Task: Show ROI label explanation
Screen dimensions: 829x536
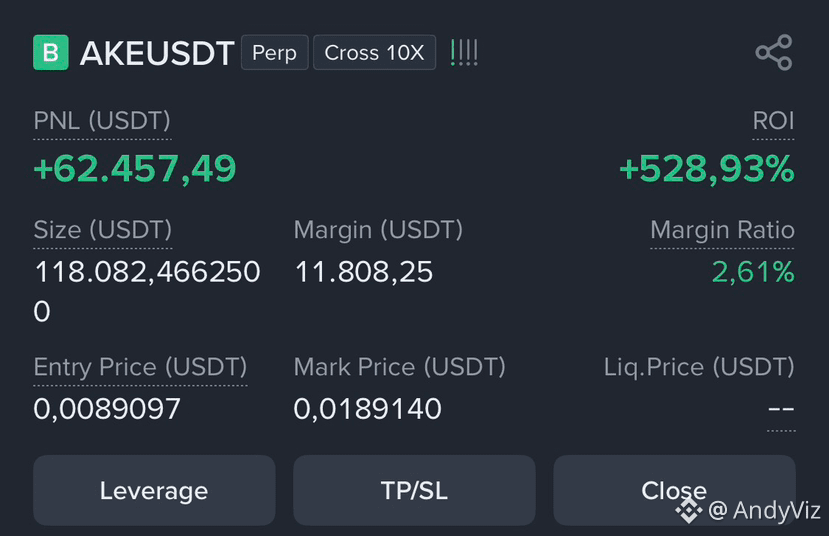Action: click(x=773, y=121)
